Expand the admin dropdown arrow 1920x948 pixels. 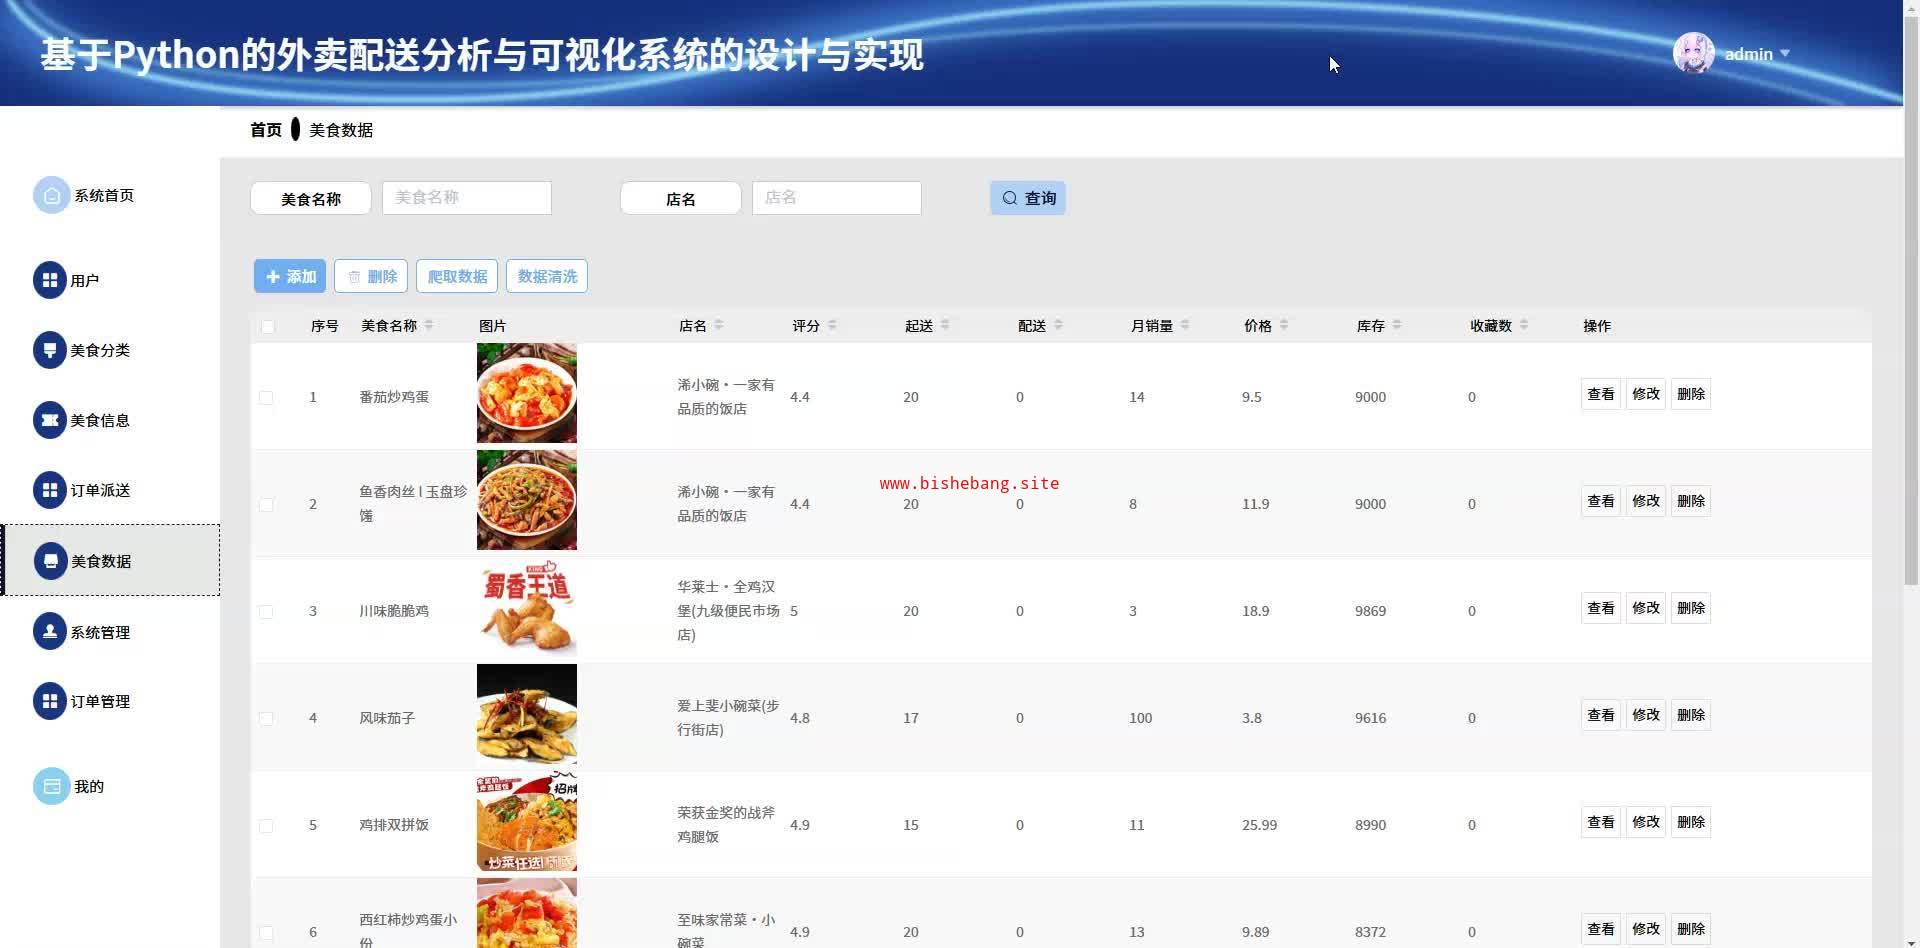[1785, 54]
